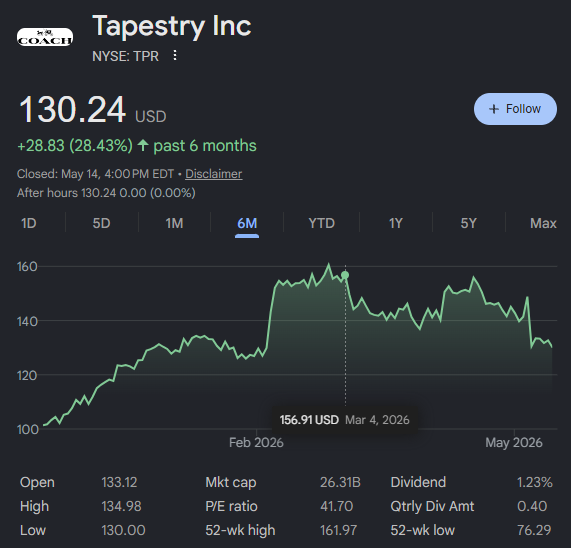Select the 1M time range tab
Viewport: 571px width, 548px height.
[174, 223]
